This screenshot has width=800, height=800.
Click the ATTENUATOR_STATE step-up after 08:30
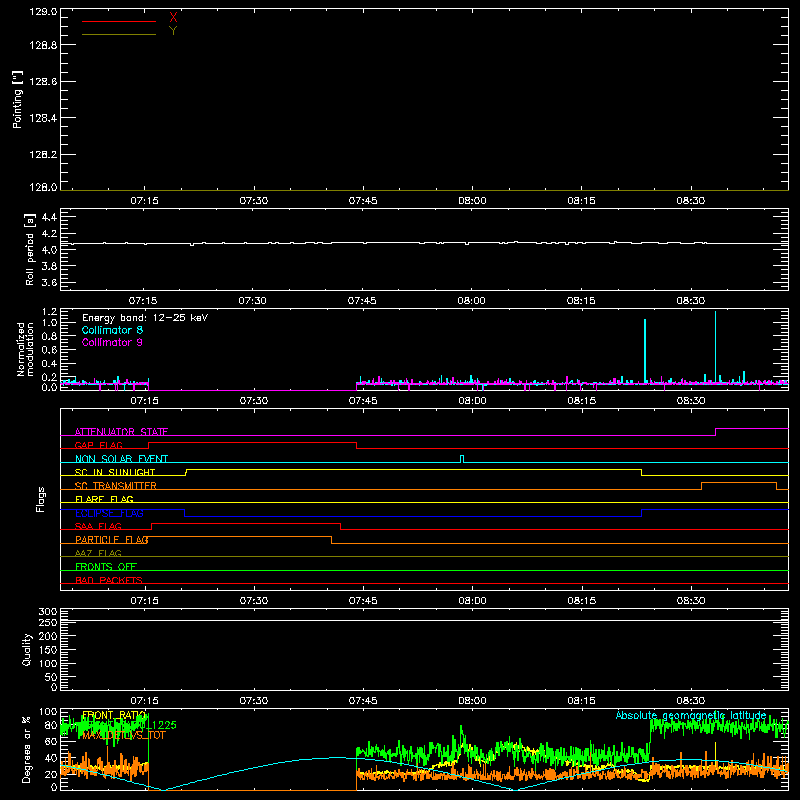(716, 432)
